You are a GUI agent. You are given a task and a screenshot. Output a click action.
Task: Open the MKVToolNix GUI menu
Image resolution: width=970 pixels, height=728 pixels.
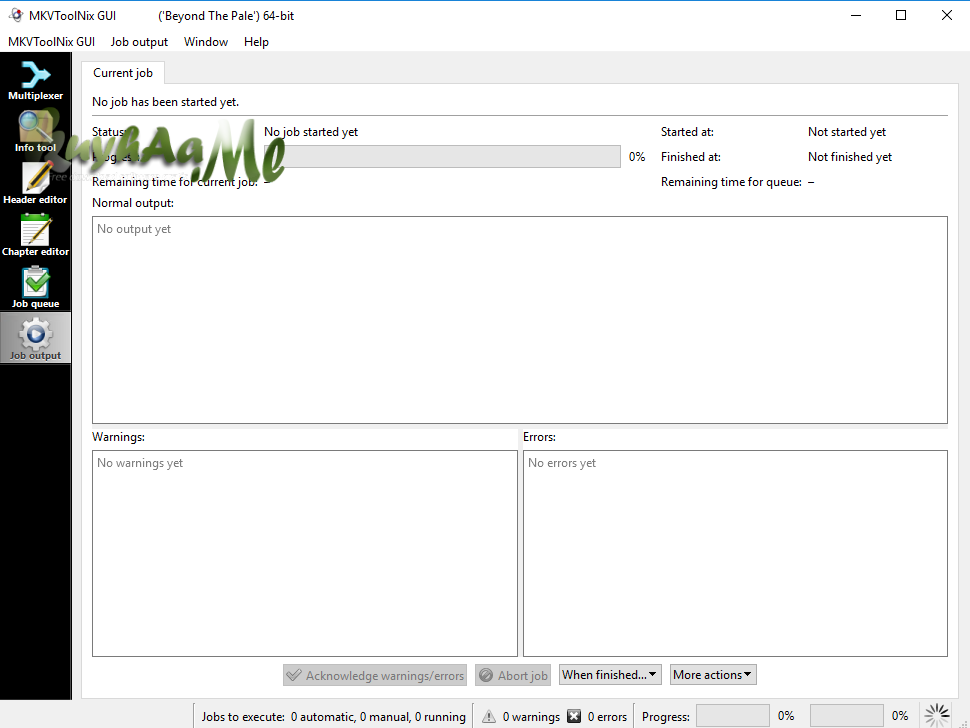tap(51, 42)
